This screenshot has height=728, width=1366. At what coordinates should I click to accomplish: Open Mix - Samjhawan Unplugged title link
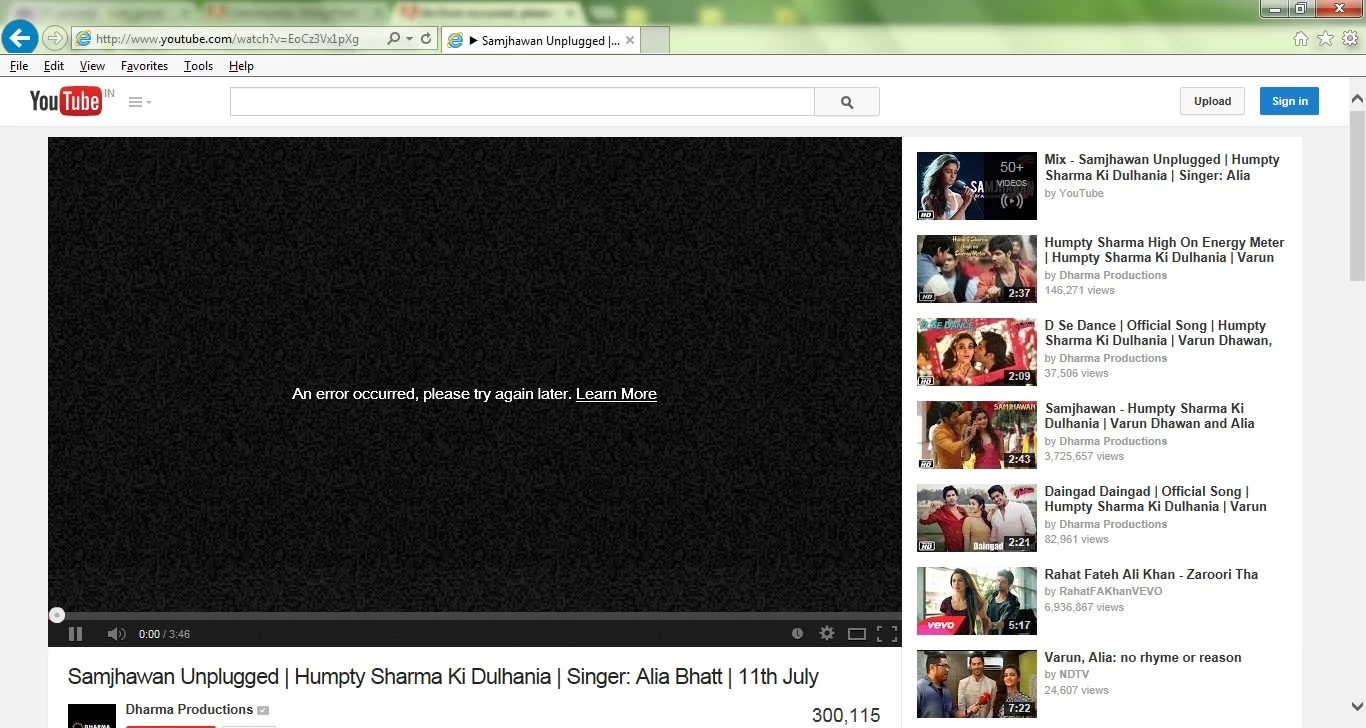[x=1162, y=167]
